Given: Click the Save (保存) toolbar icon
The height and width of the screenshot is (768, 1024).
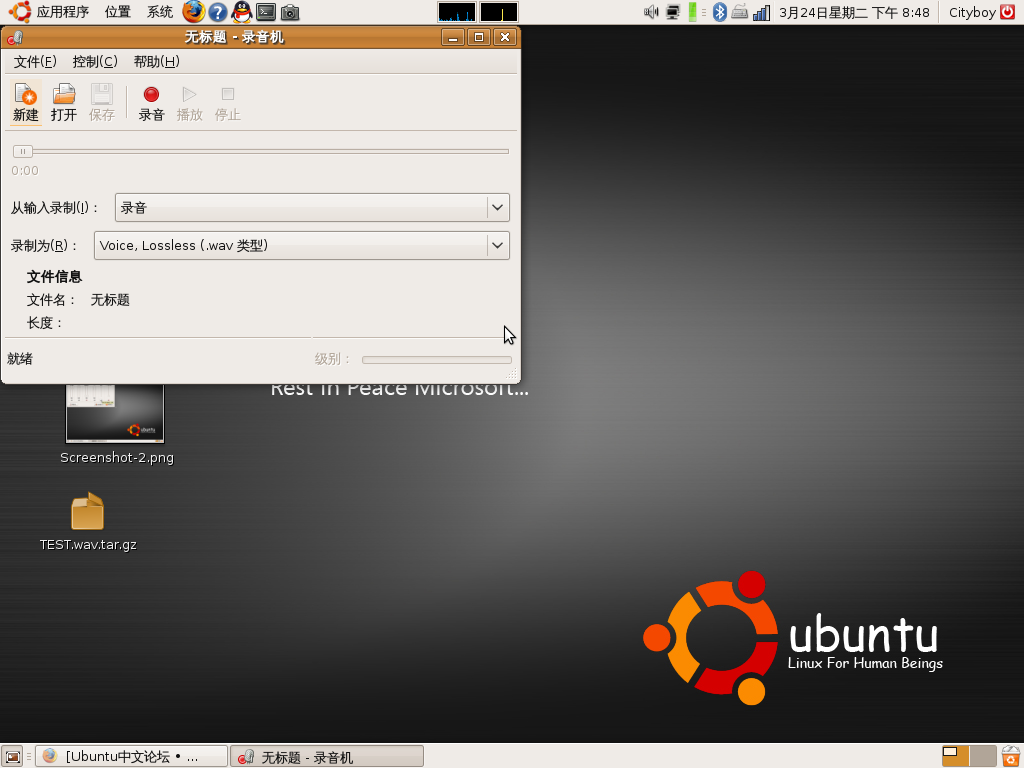Looking at the screenshot, I should [x=102, y=103].
